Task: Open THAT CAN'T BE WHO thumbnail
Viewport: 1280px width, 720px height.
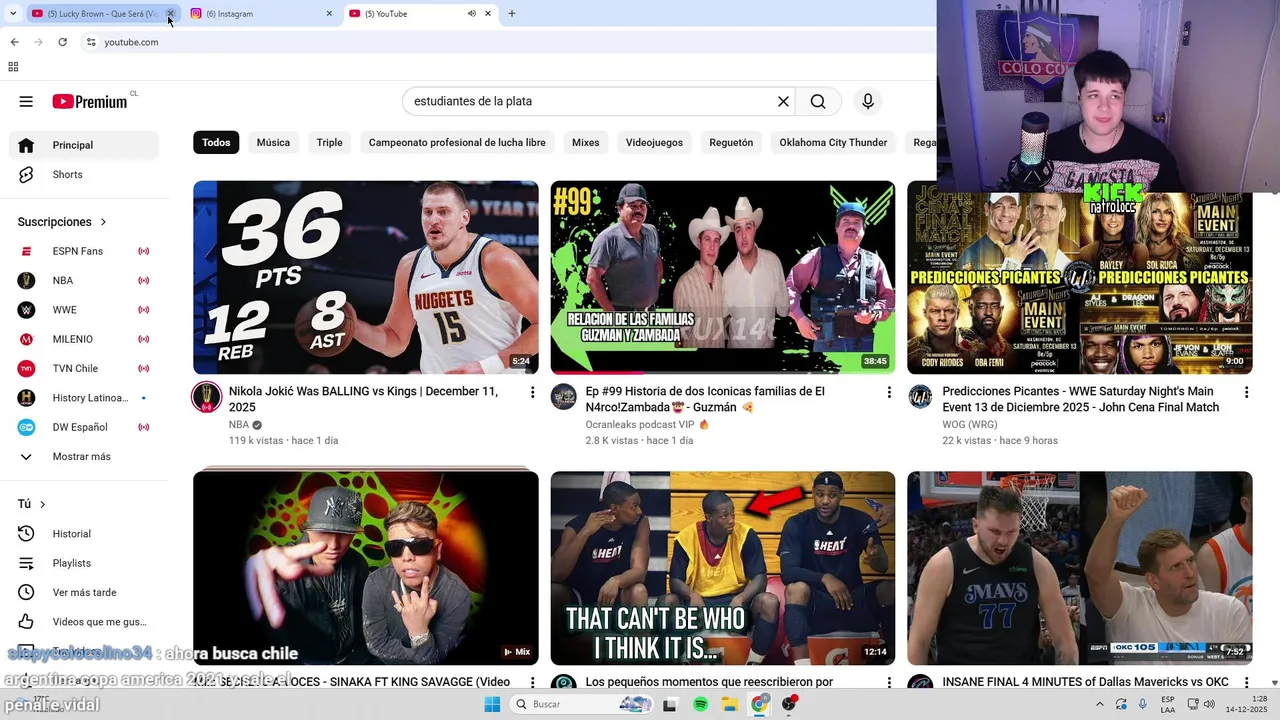Action: point(723,568)
